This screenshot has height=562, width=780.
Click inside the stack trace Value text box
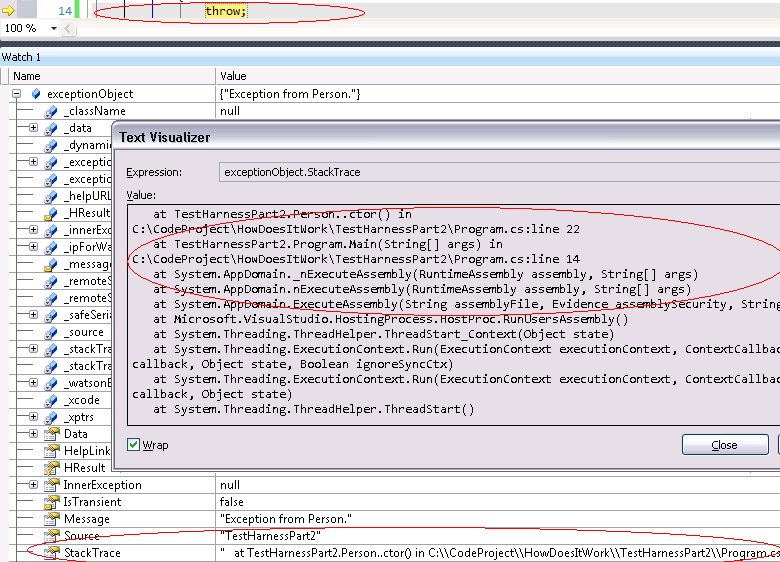(454, 314)
